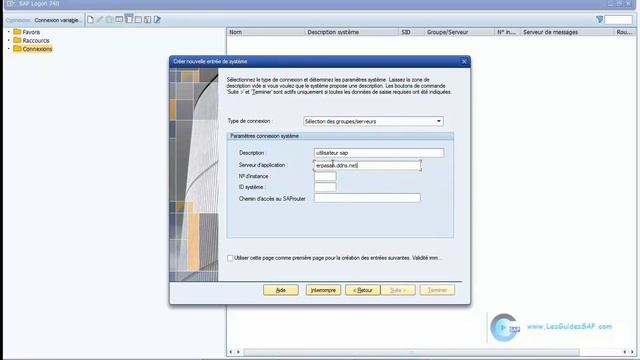Click the bottom-left right scroll arrow
This screenshot has height=360, width=640.
pos(238,352)
